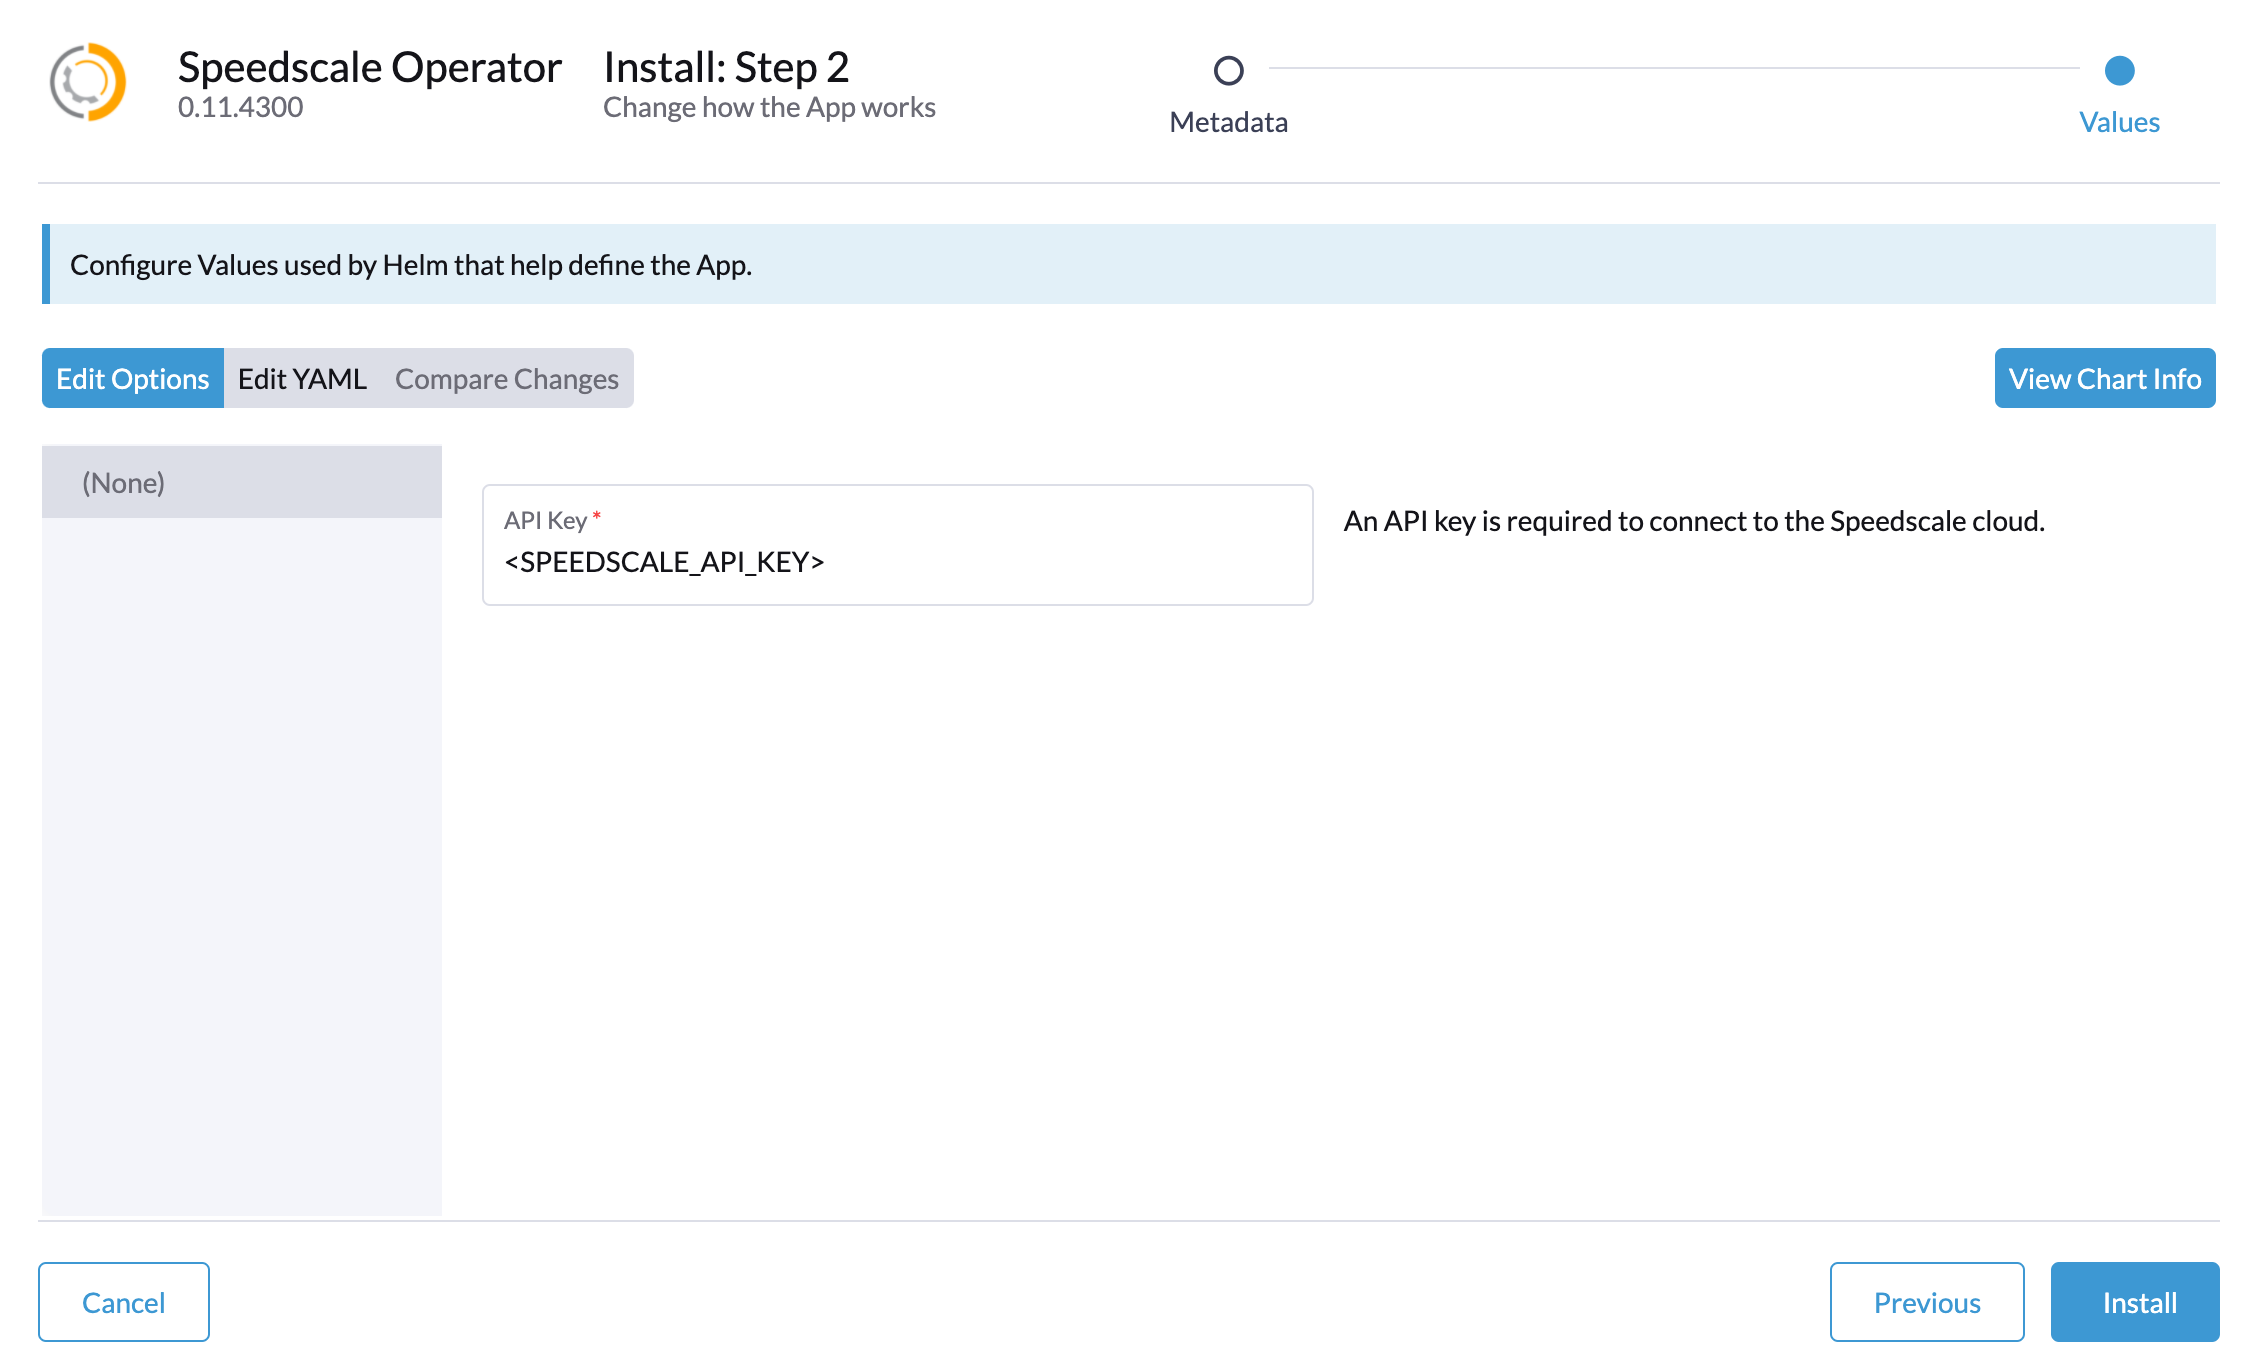
Task: Open the Compare Changes tab
Action: [507, 378]
